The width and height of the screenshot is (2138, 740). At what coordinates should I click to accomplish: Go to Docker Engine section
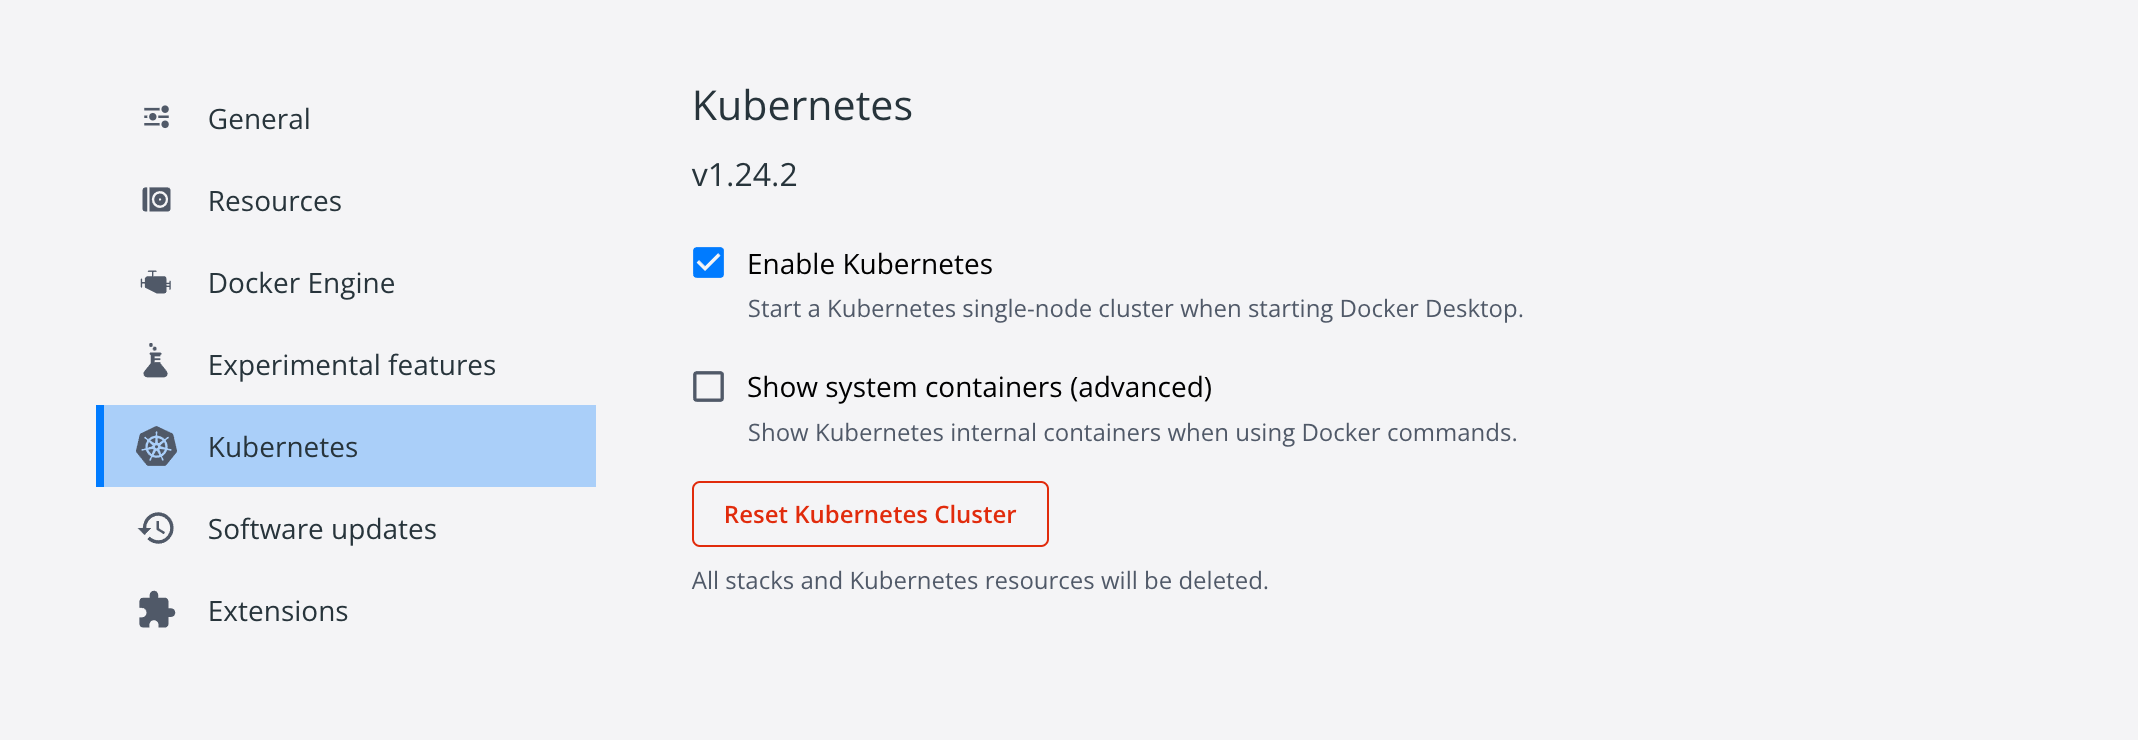301,283
